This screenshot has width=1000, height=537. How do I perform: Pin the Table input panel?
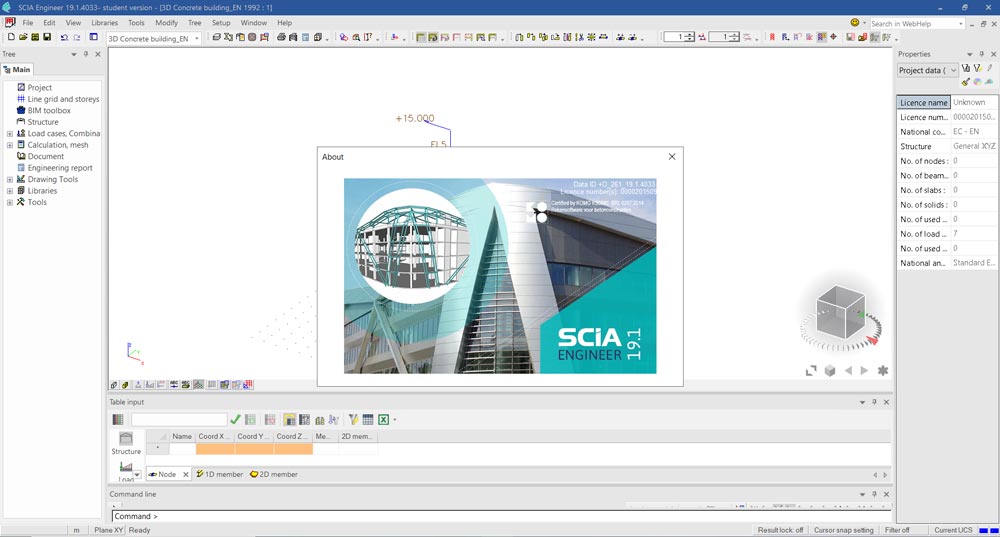coord(874,402)
